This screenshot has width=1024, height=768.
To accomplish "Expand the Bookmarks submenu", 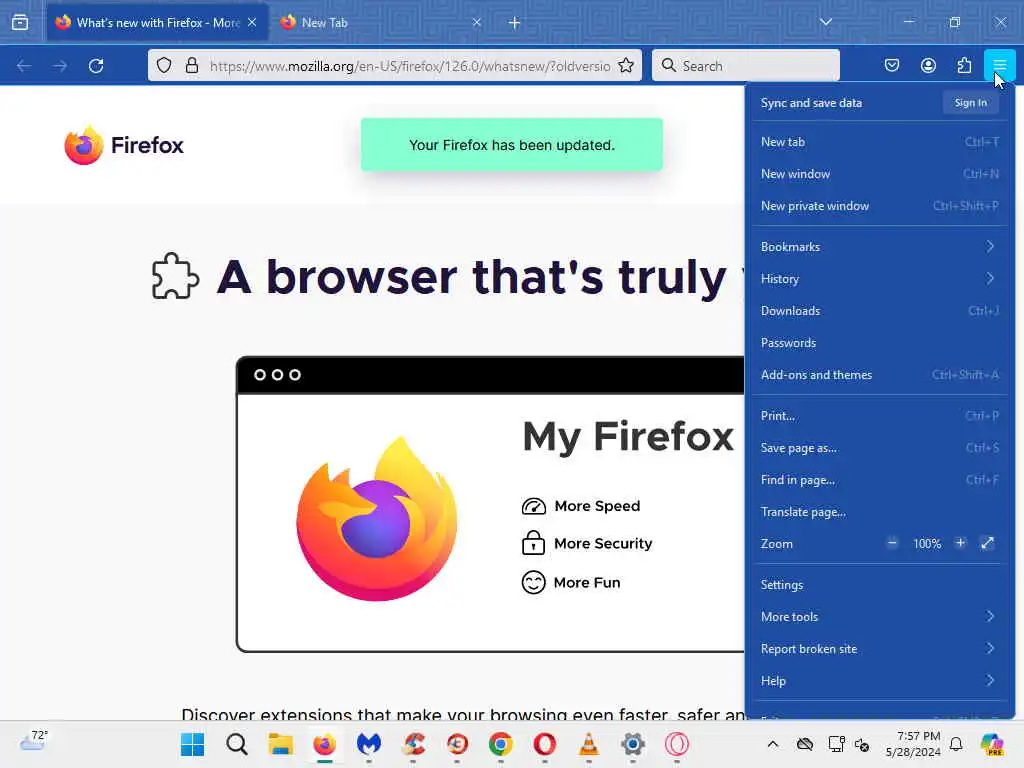I will [880, 247].
